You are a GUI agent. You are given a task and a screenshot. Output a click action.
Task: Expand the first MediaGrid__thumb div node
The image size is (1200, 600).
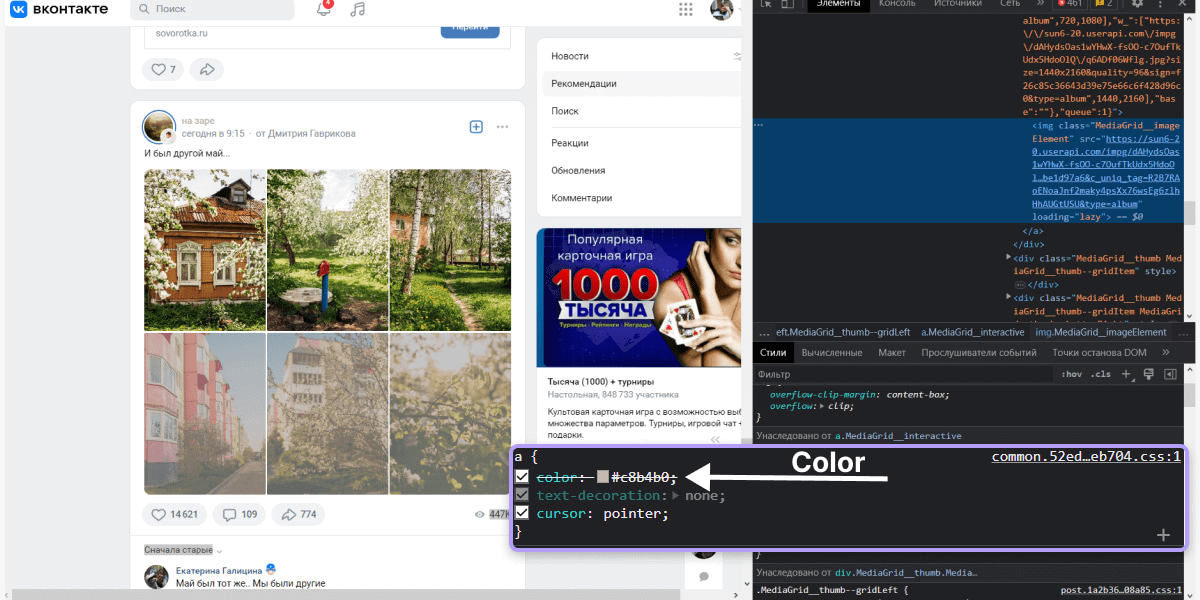pos(1008,258)
